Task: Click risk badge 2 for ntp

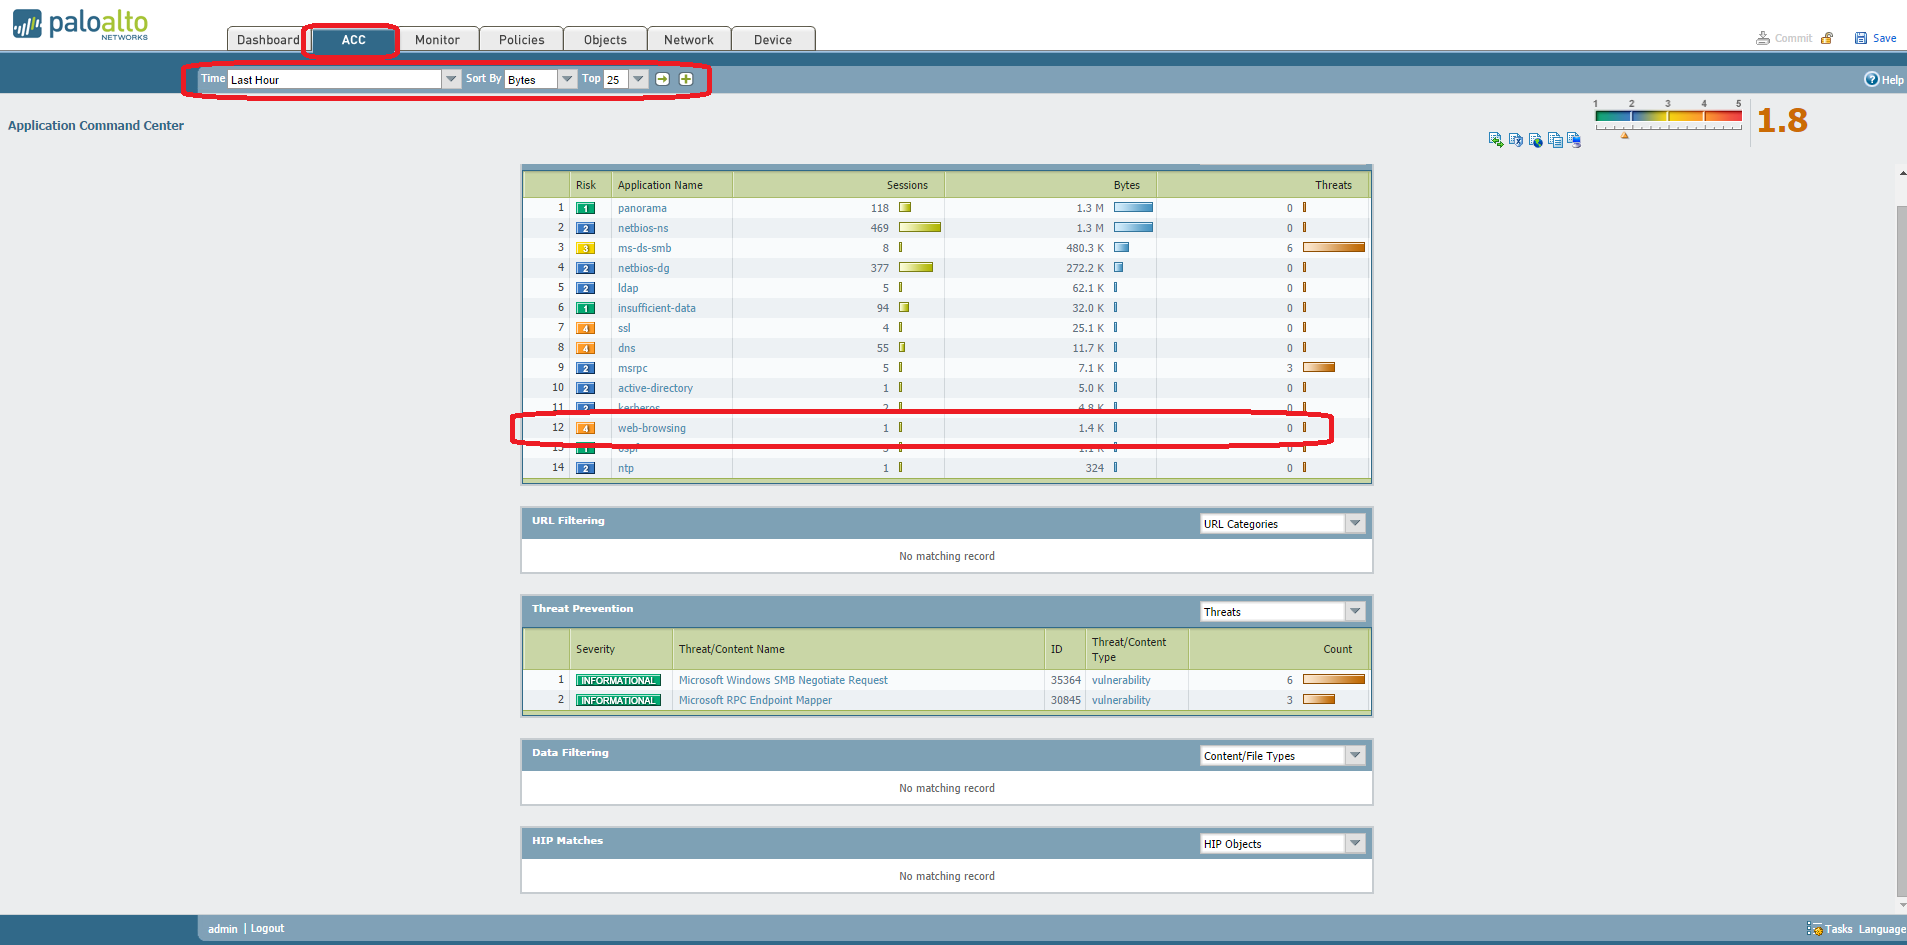Action: click(x=586, y=468)
